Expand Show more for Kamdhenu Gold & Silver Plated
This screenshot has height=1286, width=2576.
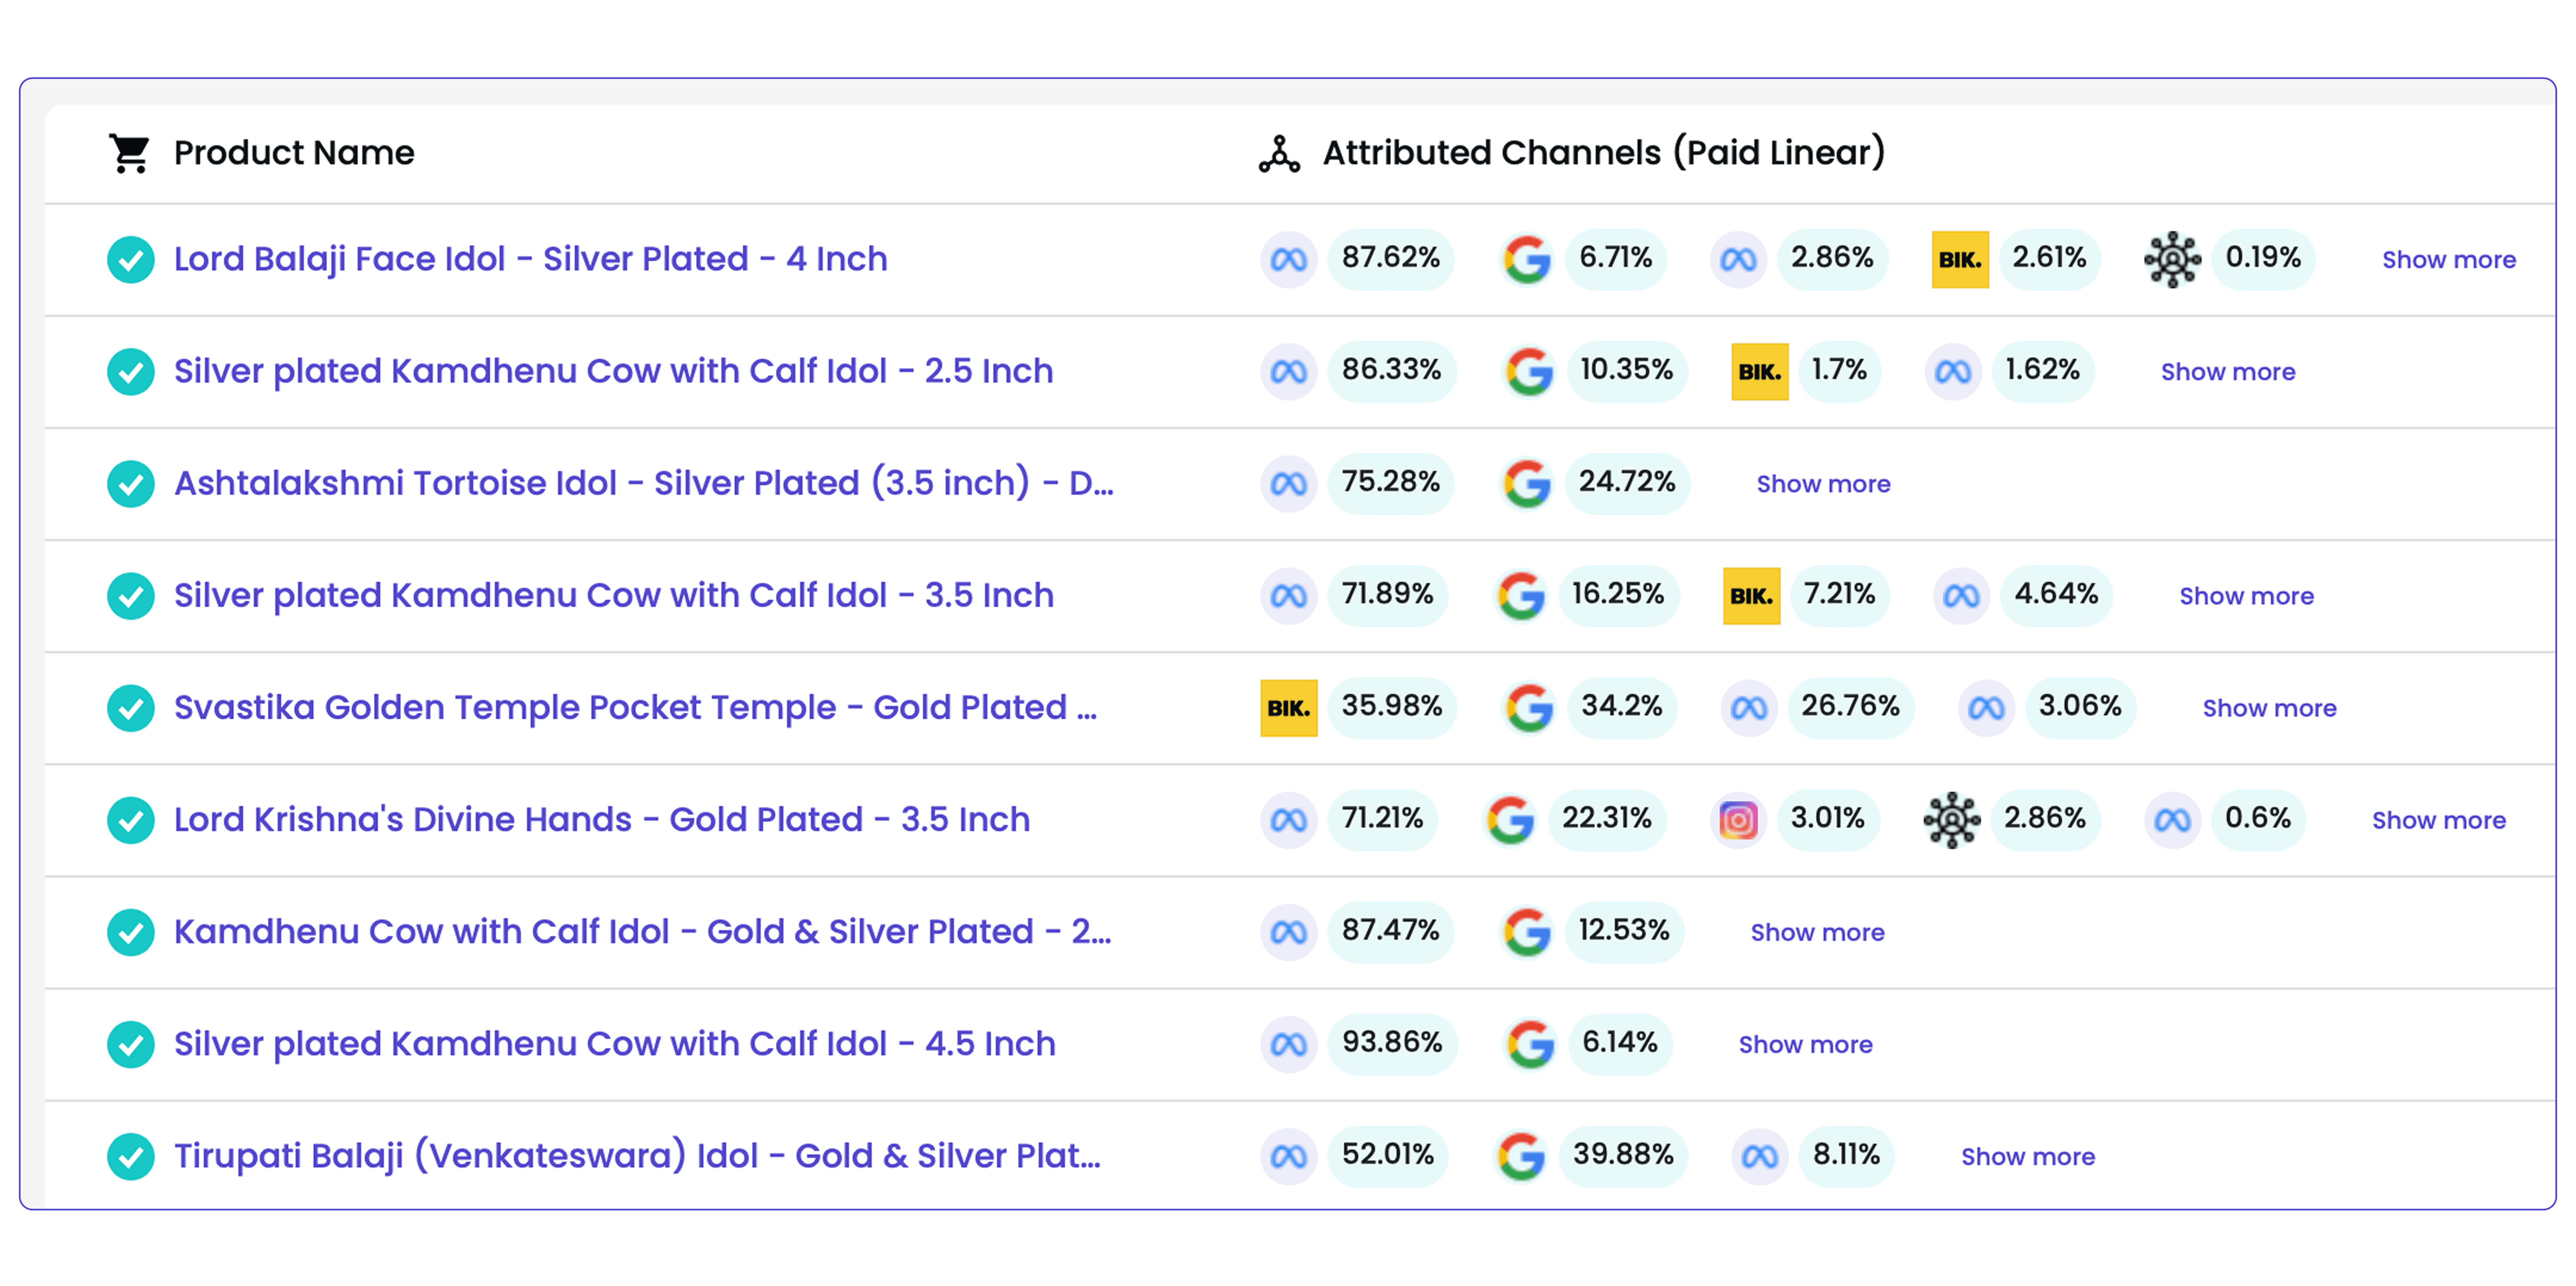coord(1817,932)
